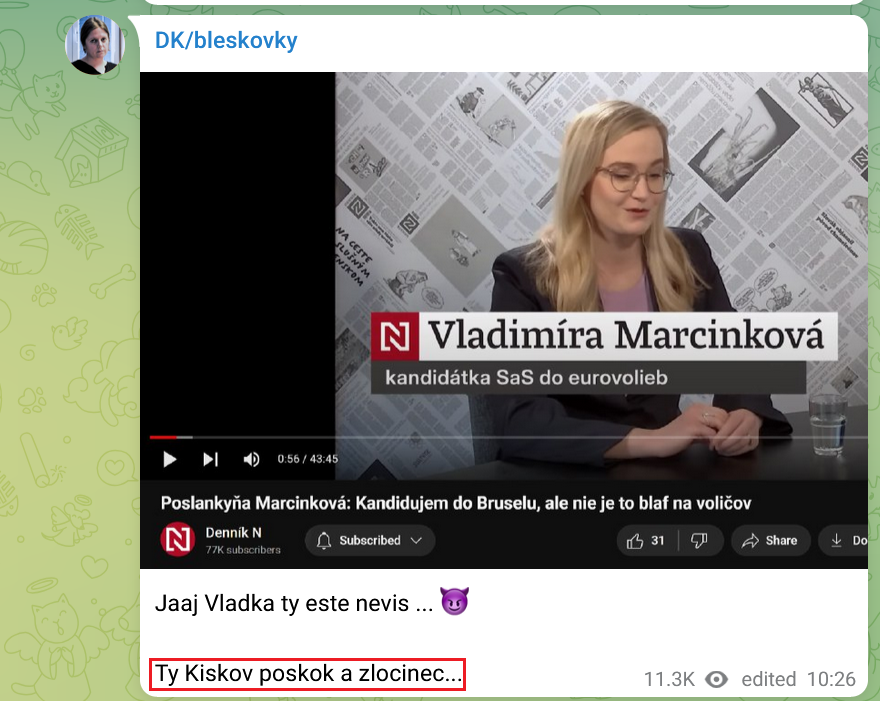The image size is (880, 701).
Task: Click the Share arrow button
Action: 771,540
